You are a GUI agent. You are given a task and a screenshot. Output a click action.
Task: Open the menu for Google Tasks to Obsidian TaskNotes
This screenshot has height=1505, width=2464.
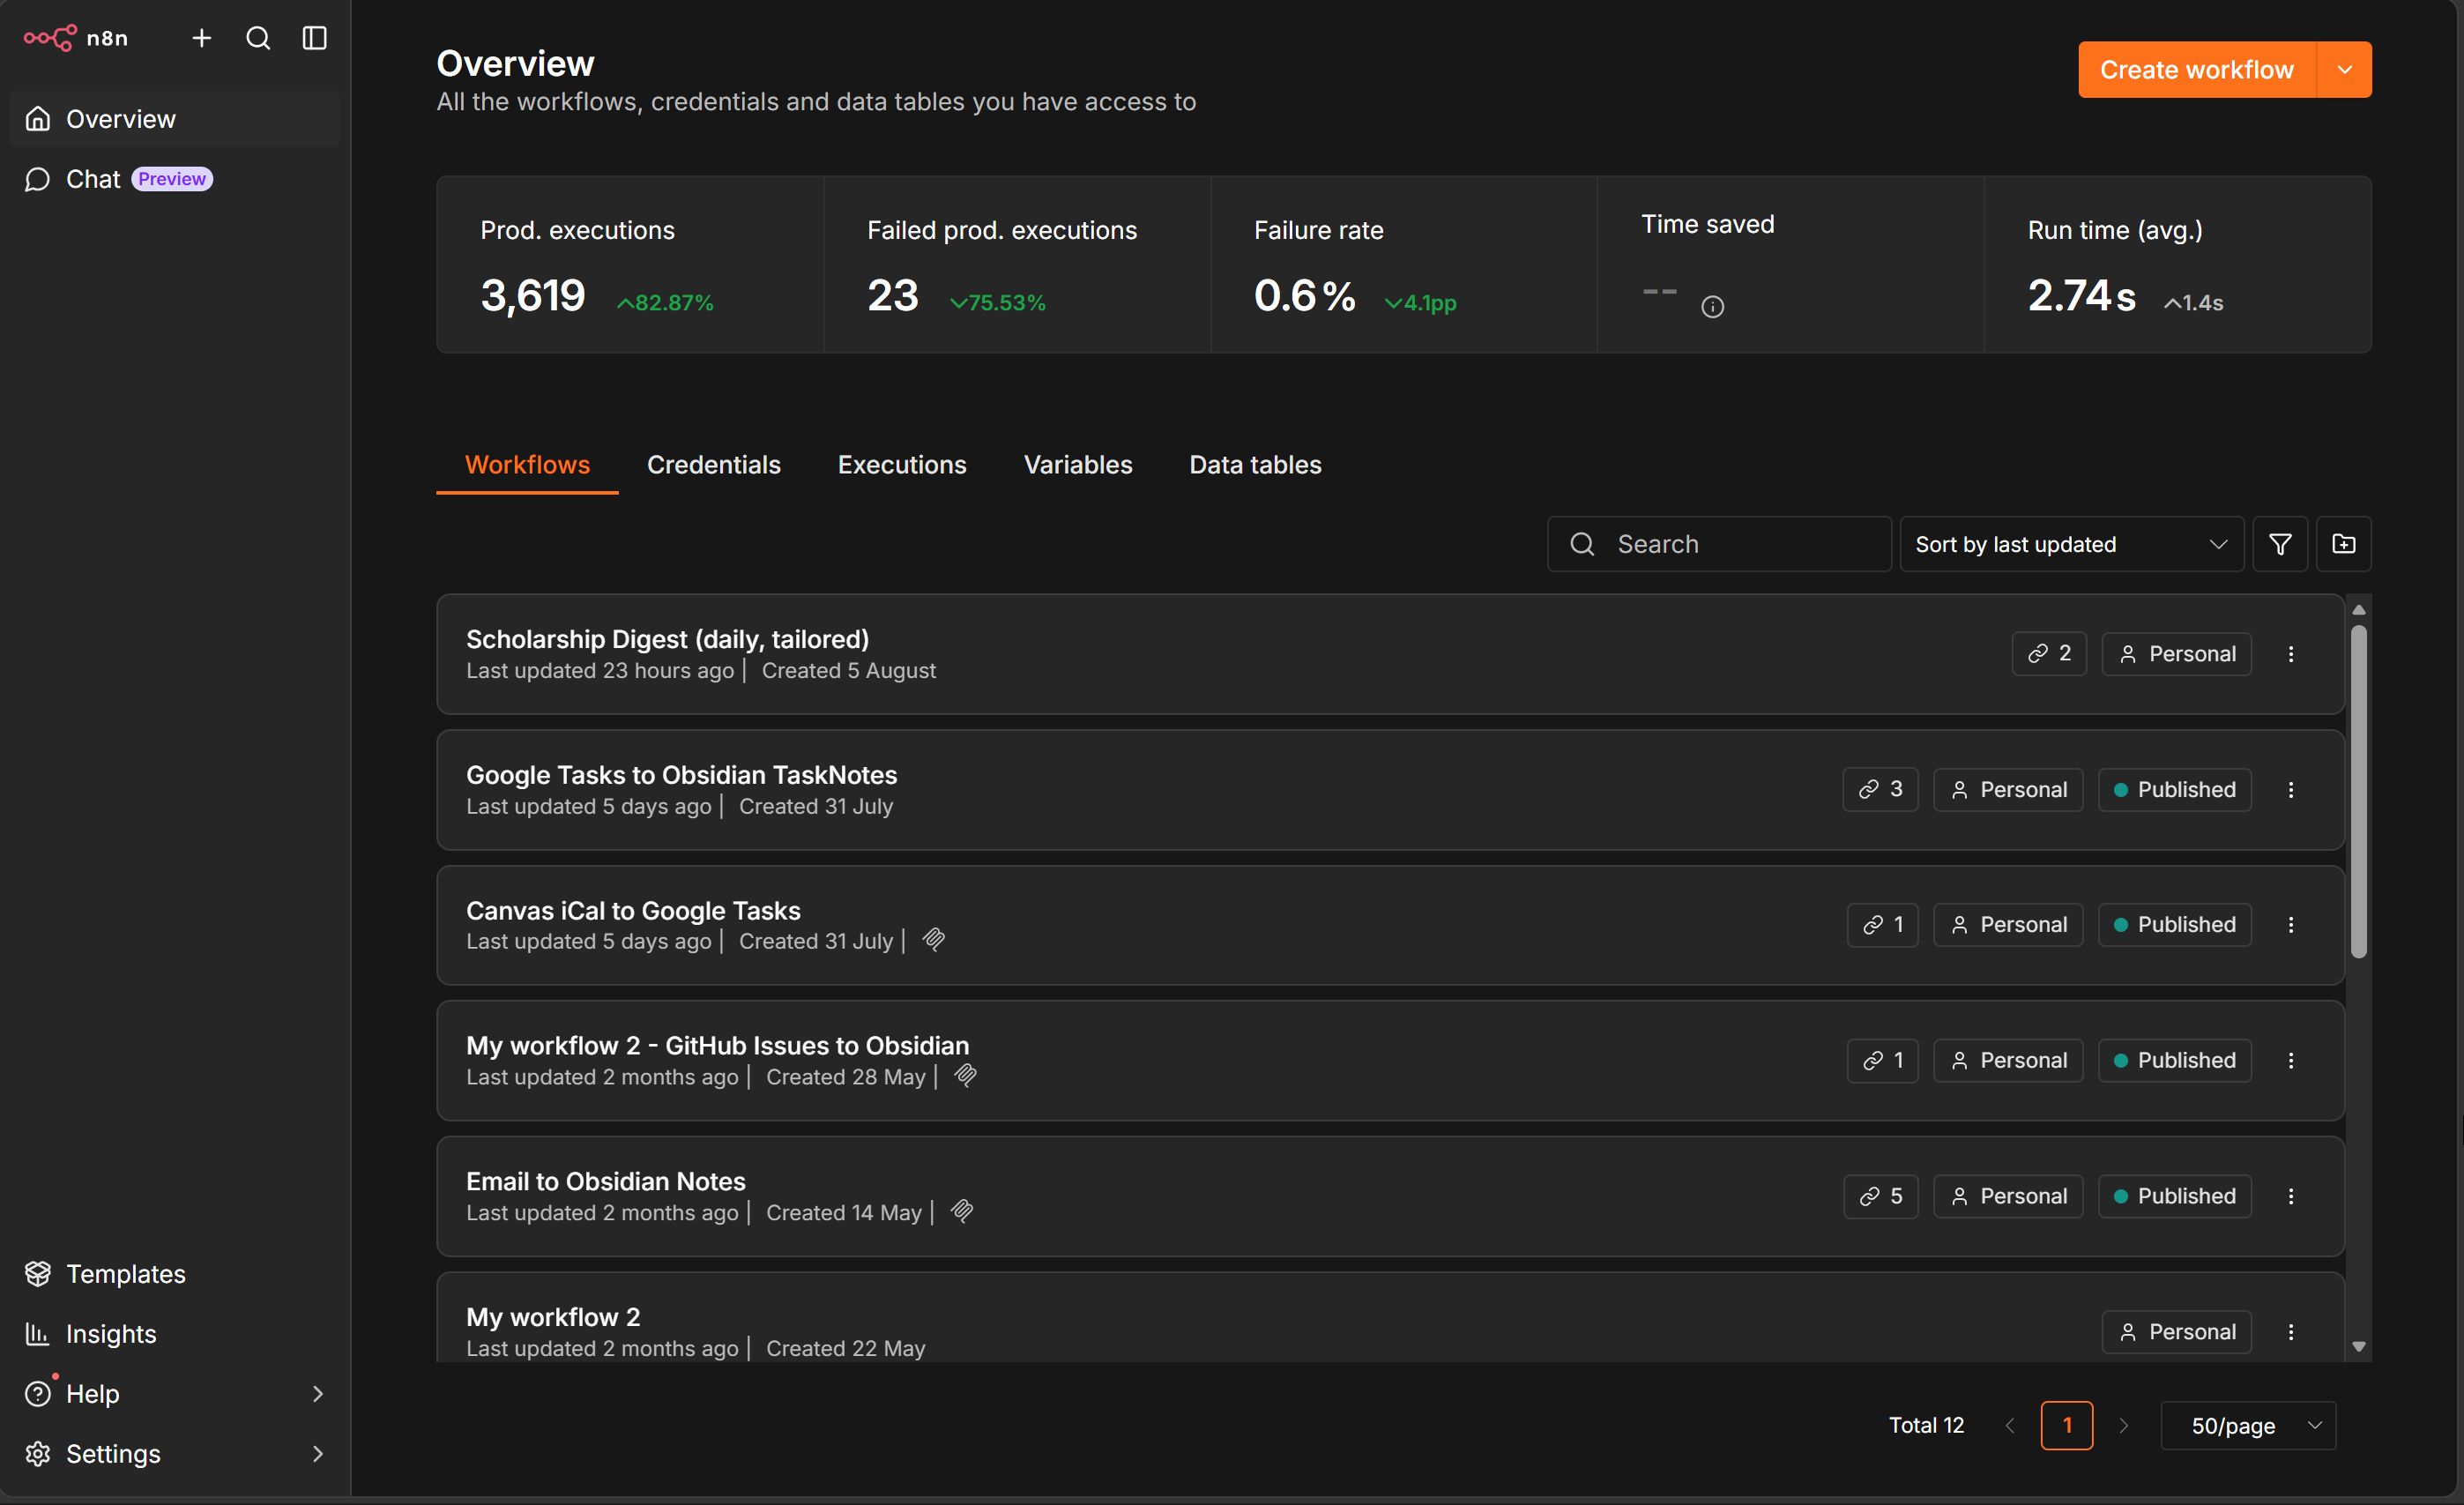point(2291,790)
